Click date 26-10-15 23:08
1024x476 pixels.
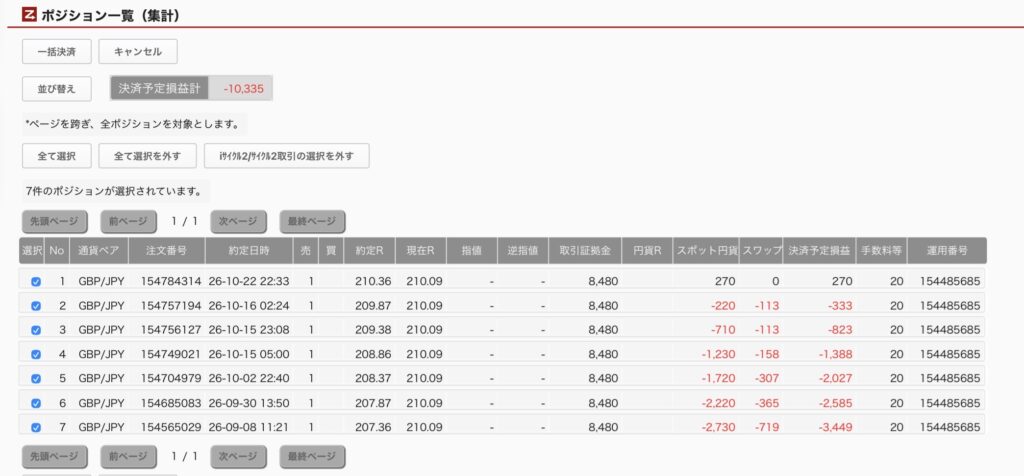(x=249, y=330)
